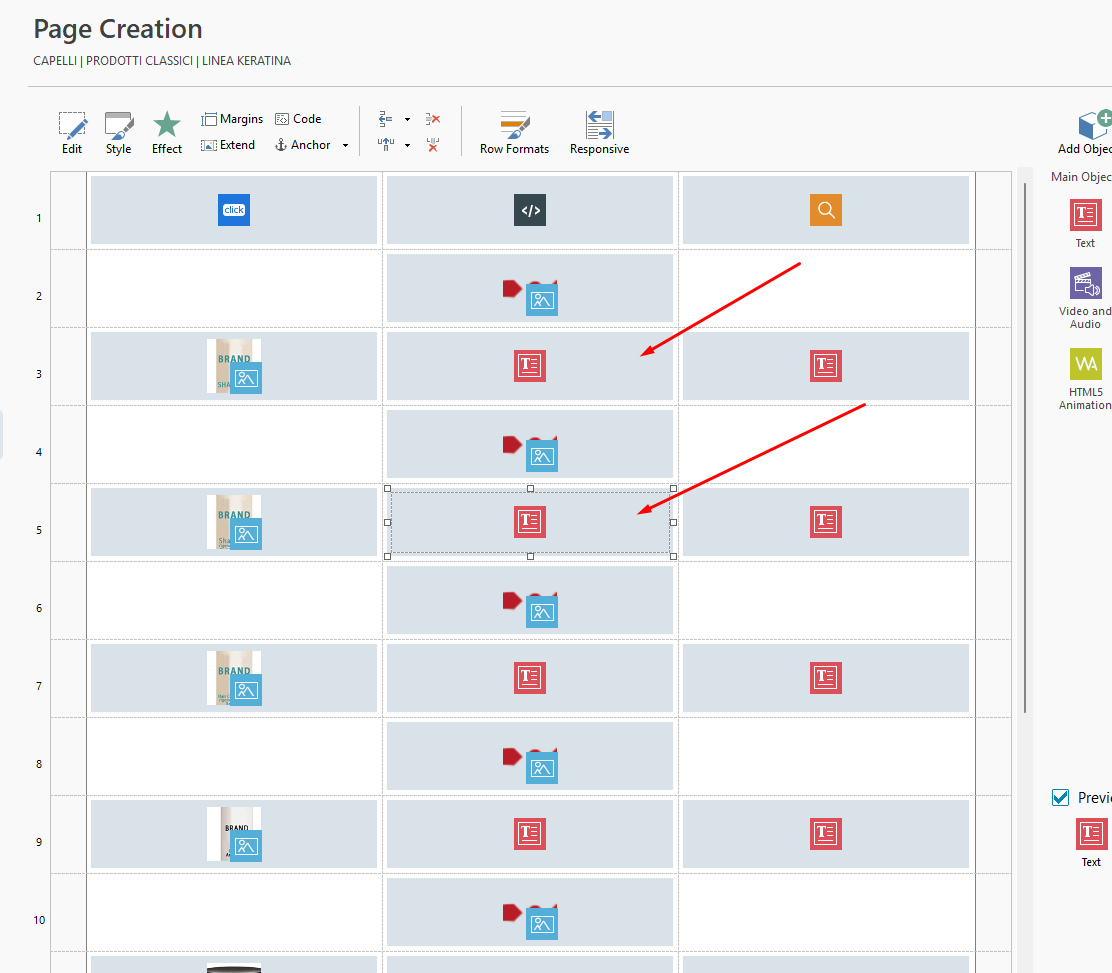Select the brand image in row 9
This screenshot has height=973, width=1112.
(234, 834)
